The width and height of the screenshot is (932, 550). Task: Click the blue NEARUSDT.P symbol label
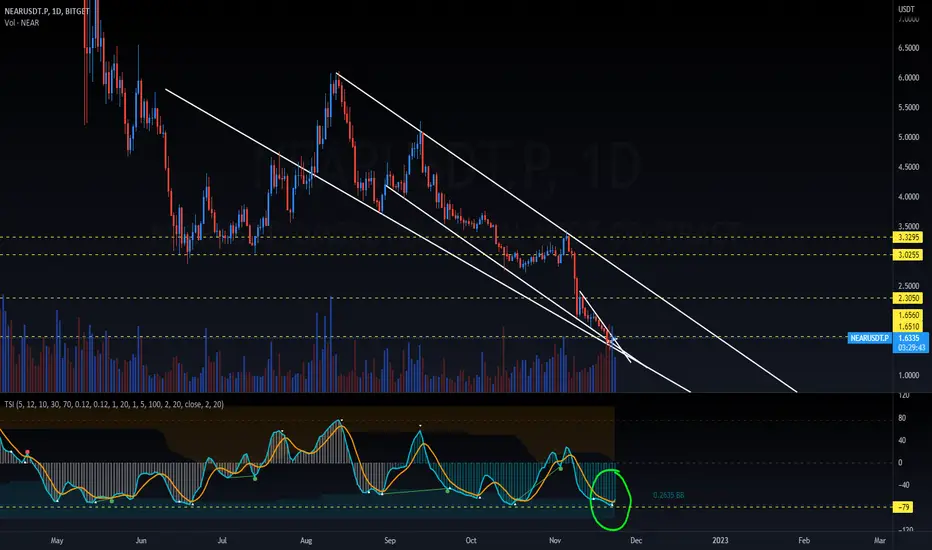coord(870,338)
